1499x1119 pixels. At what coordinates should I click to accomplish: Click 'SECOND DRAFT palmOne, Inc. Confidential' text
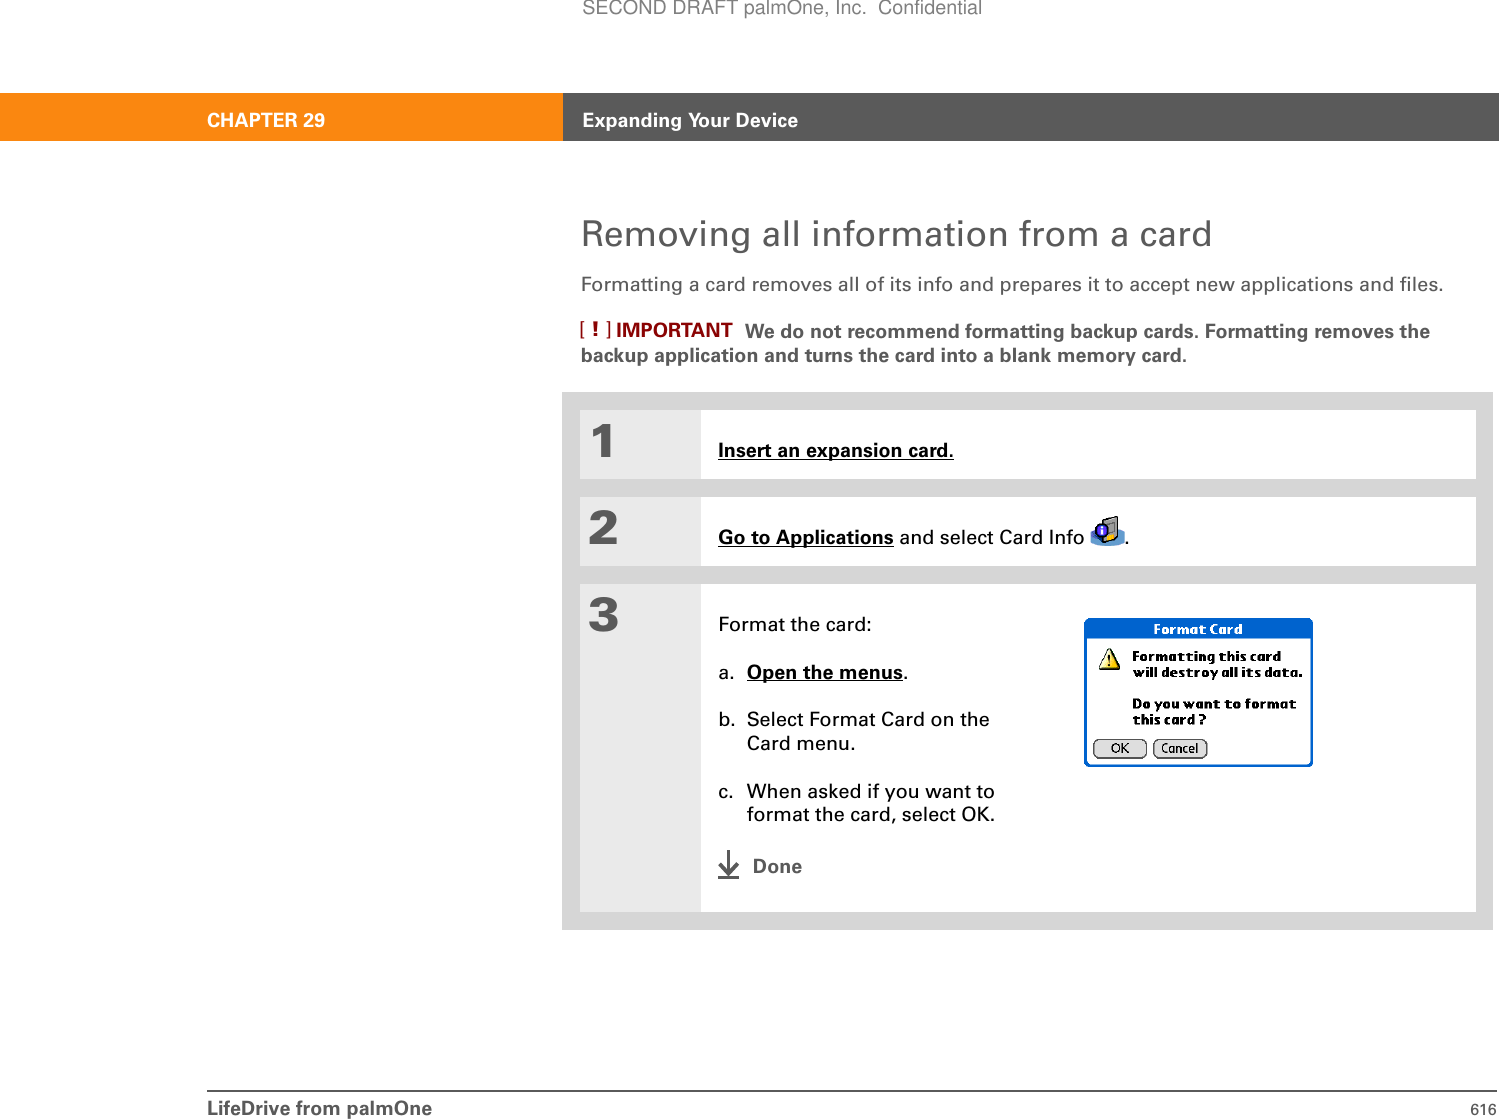point(782,8)
